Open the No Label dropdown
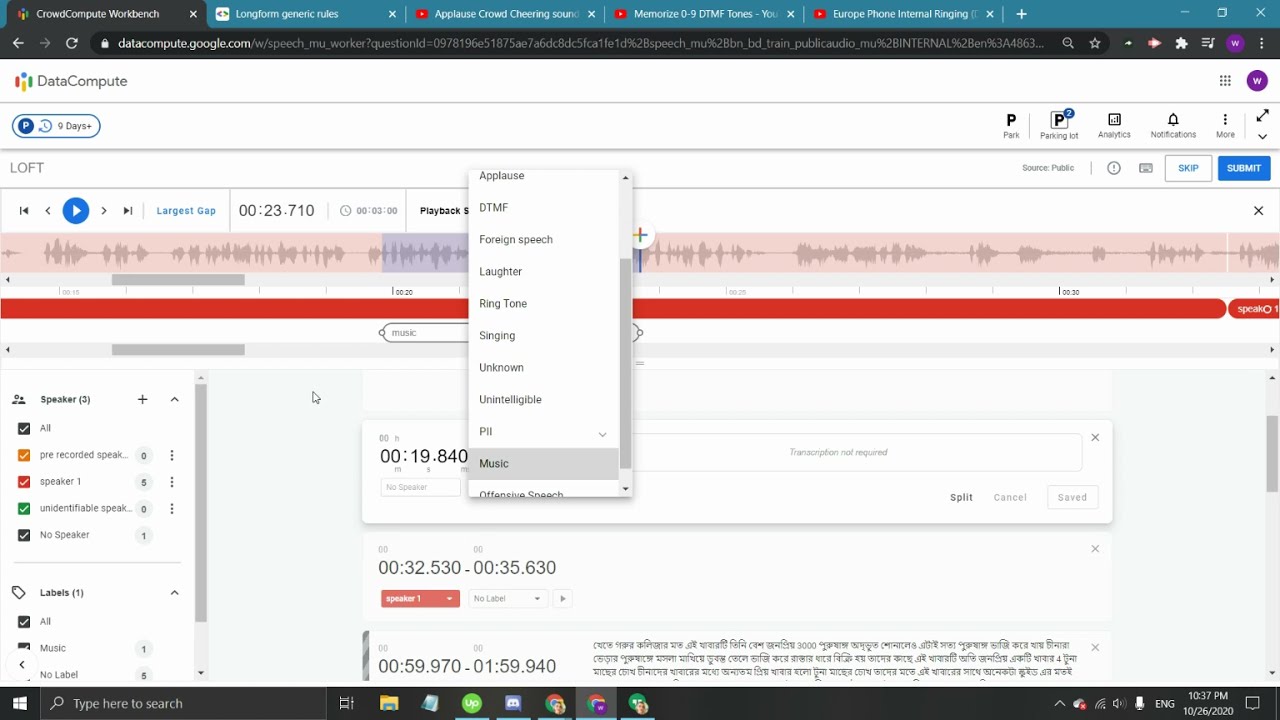This screenshot has height=720, width=1280. point(507,598)
